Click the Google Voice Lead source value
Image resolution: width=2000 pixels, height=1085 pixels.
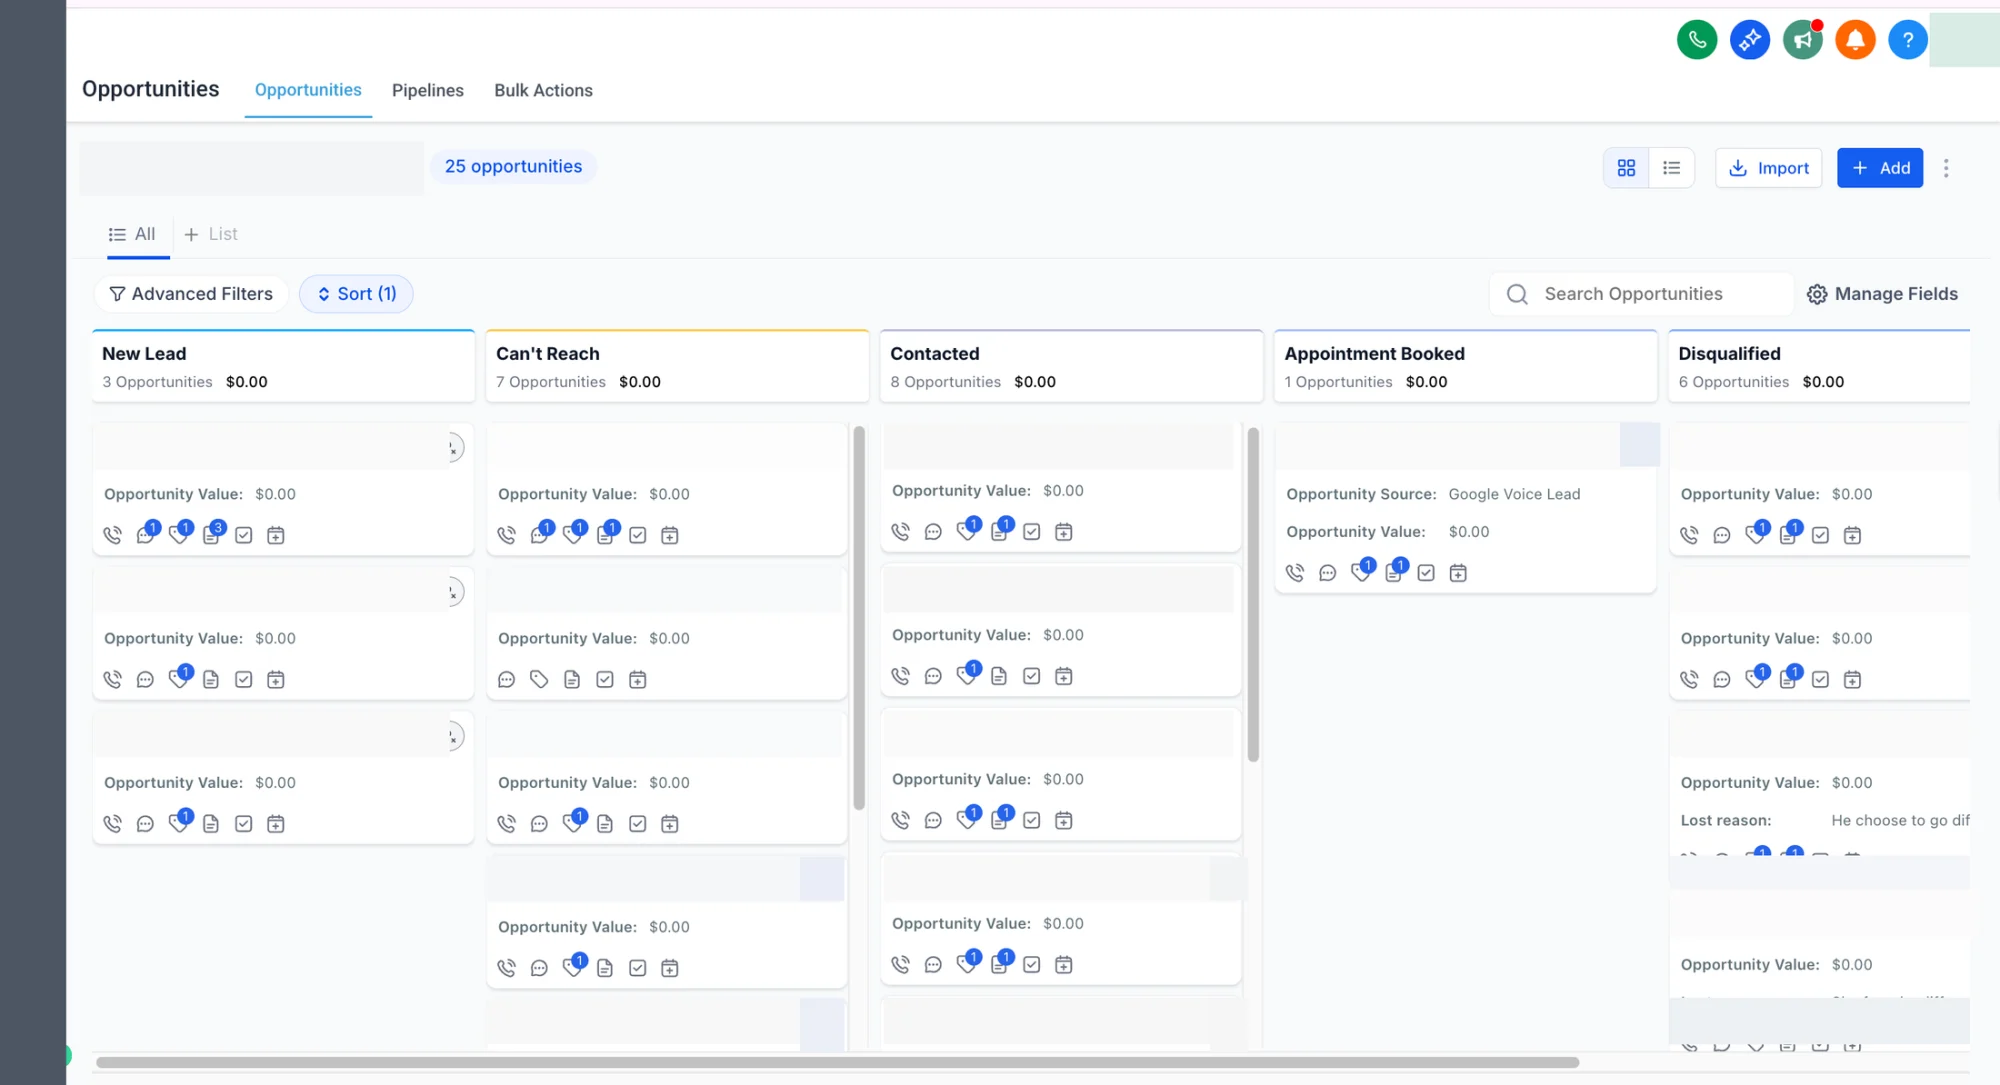click(1514, 494)
